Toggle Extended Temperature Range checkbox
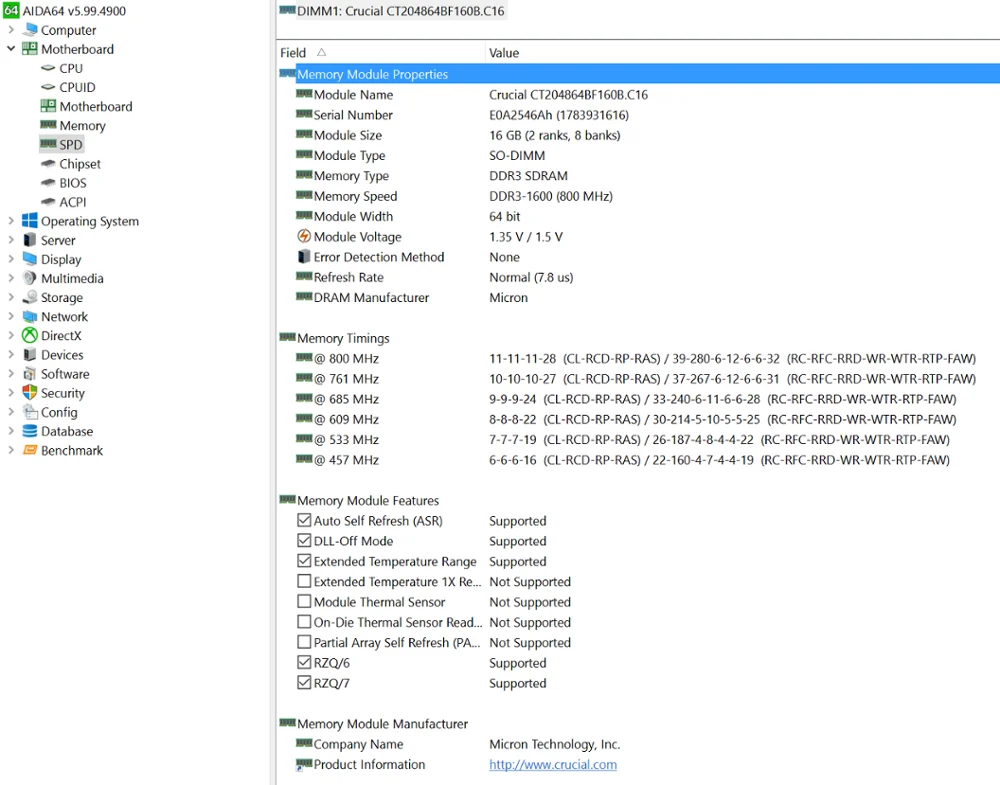1000x785 pixels. [x=304, y=561]
